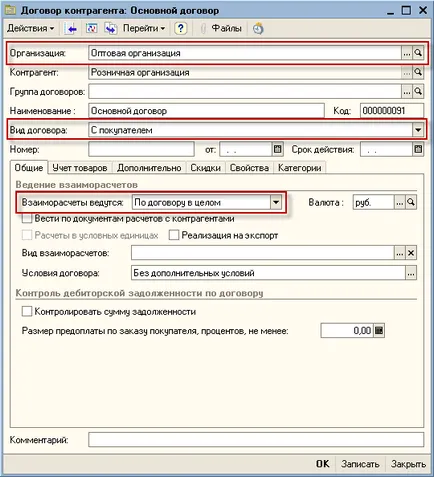Click the prepayment percent field showing 0,00

point(347,331)
